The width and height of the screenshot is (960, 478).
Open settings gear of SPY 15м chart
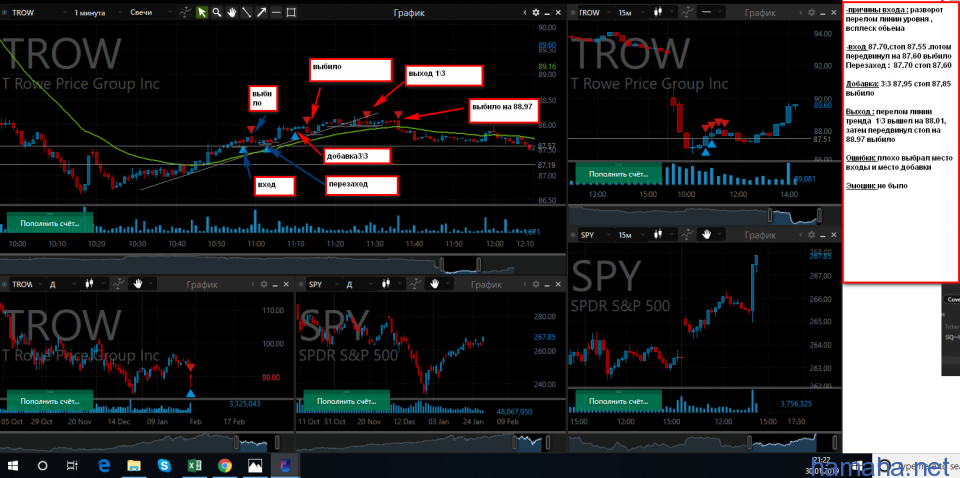coord(812,234)
